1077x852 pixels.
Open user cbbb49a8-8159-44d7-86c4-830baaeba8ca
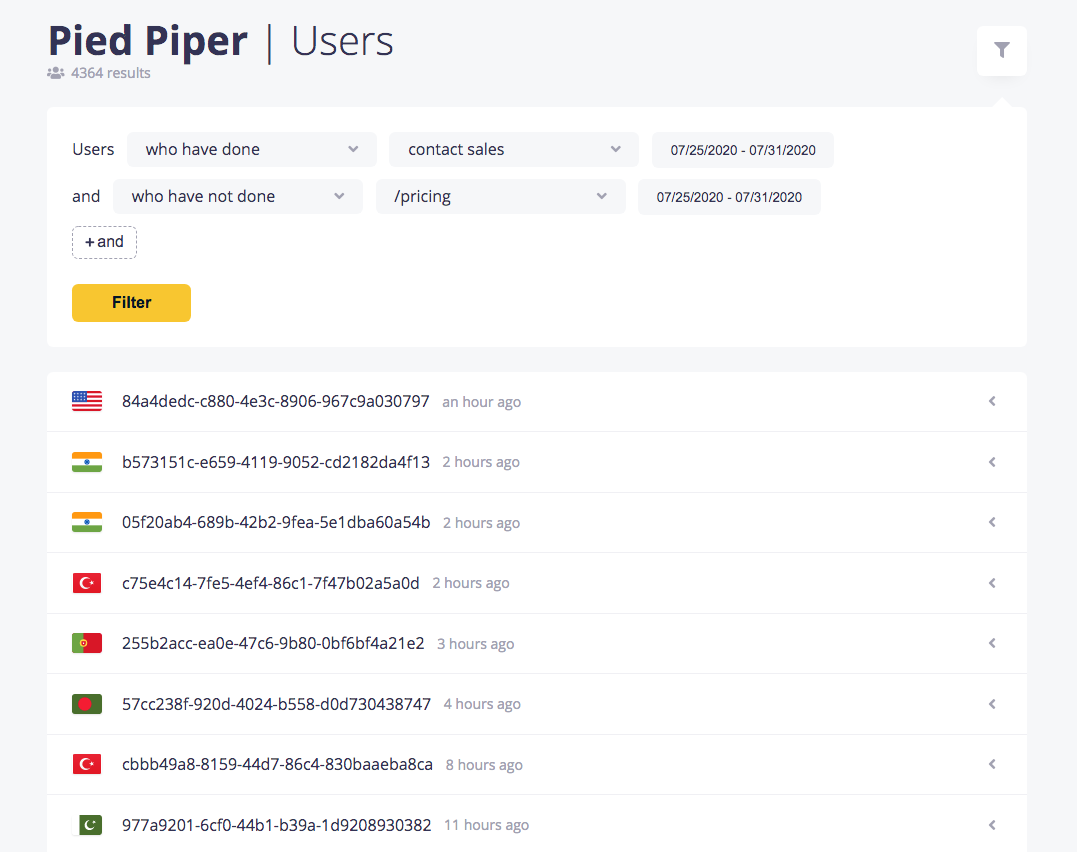277,764
